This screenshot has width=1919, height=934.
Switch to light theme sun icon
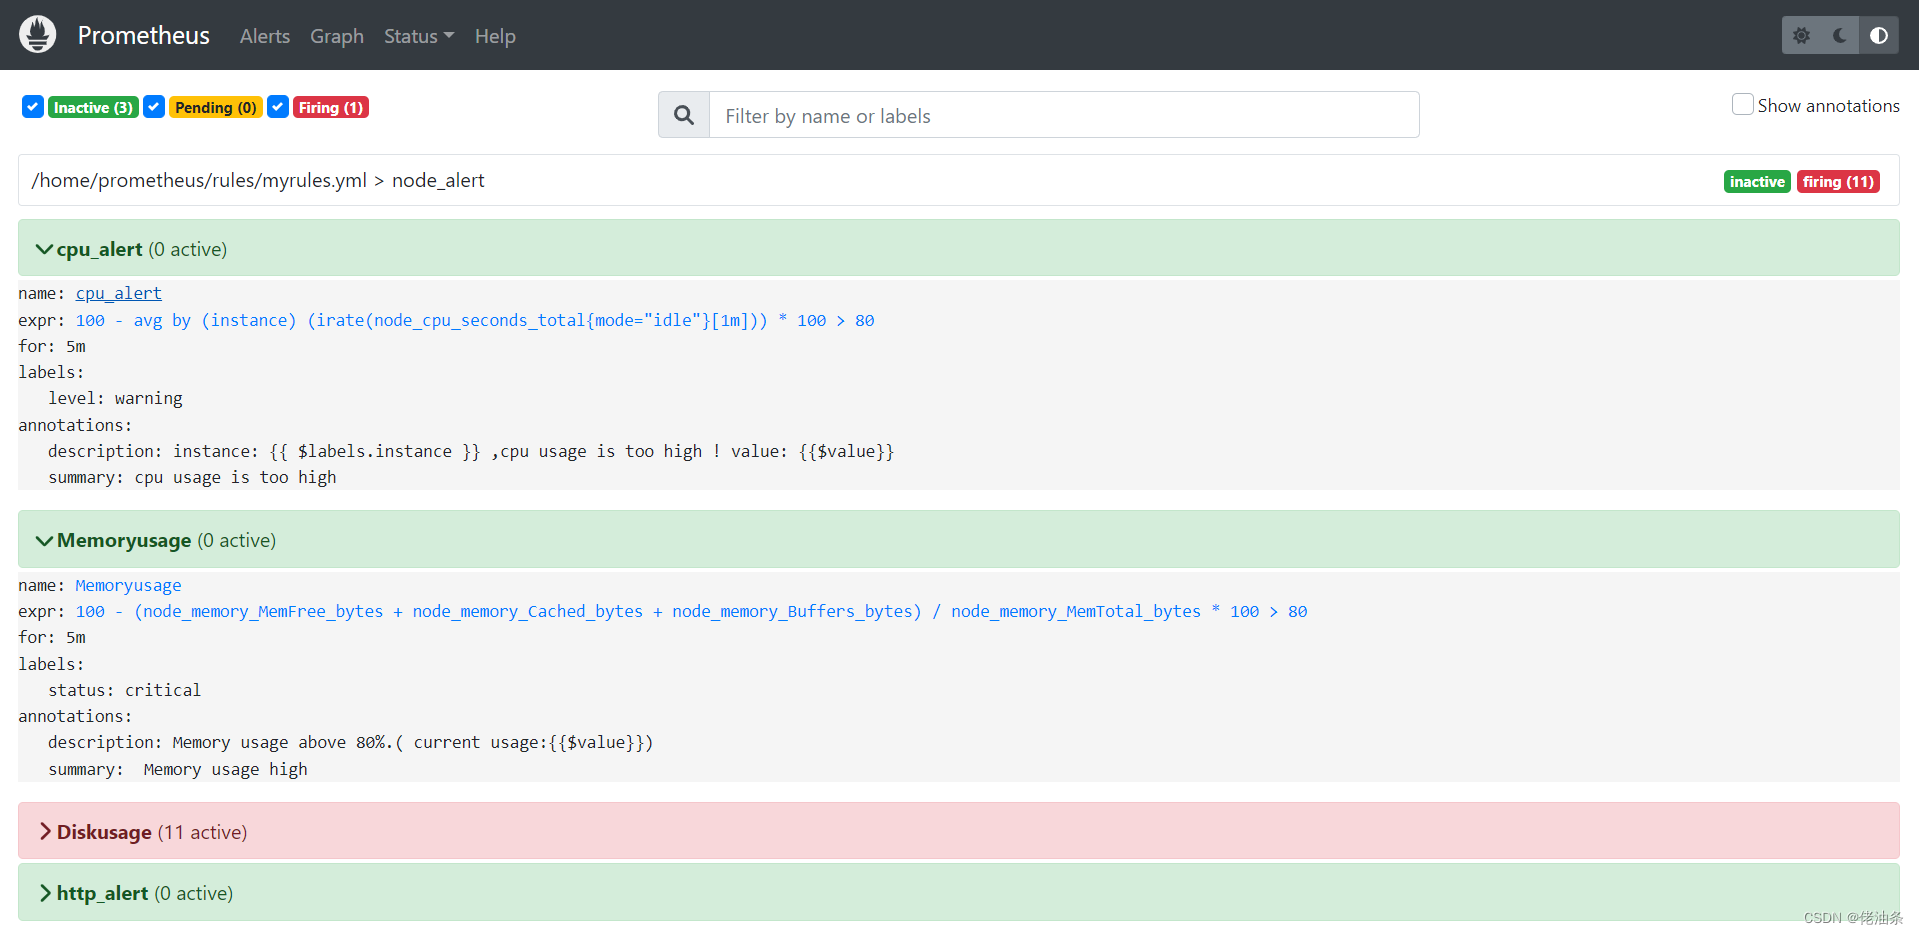(x=1801, y=35)
